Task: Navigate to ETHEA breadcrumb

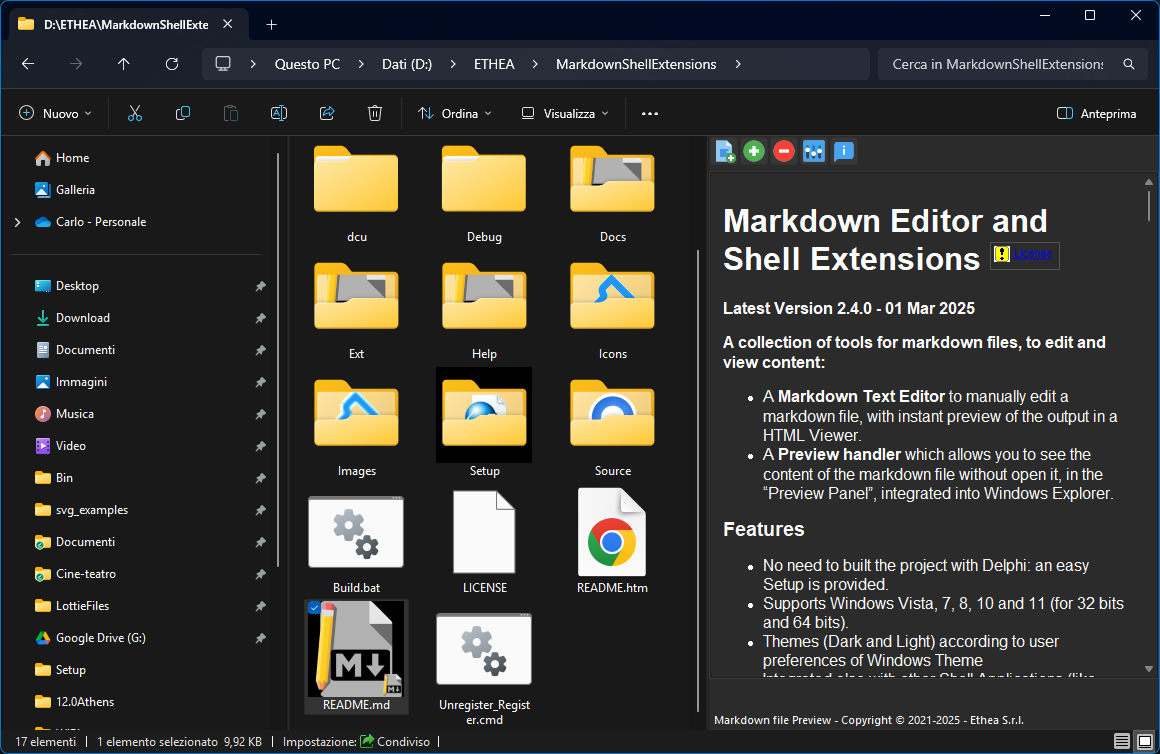Action: tap(494, 64)
